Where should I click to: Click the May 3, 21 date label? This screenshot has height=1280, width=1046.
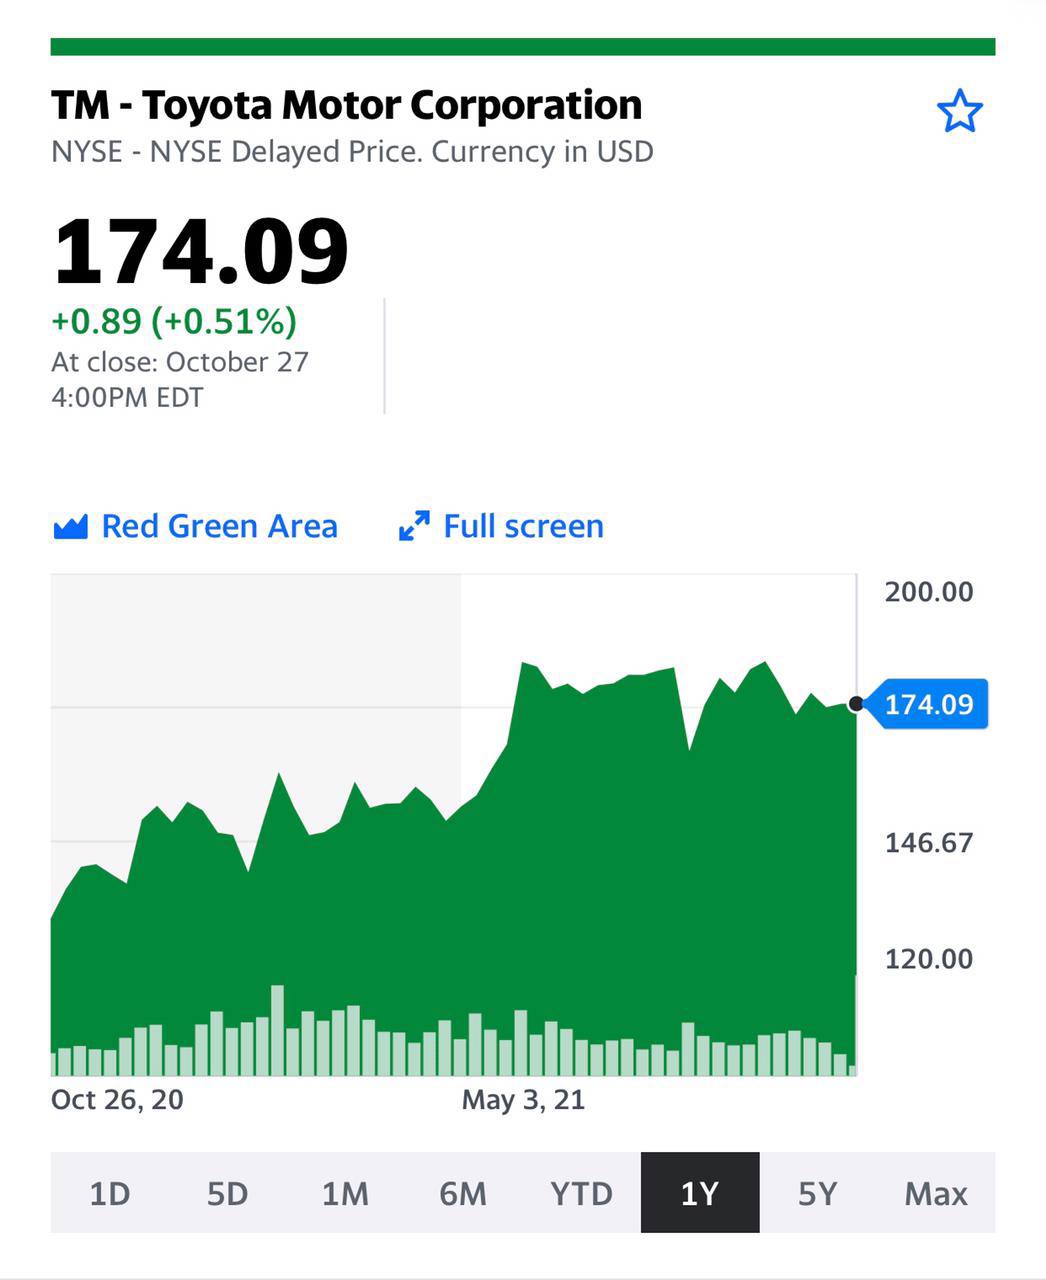coord(523,1100)
